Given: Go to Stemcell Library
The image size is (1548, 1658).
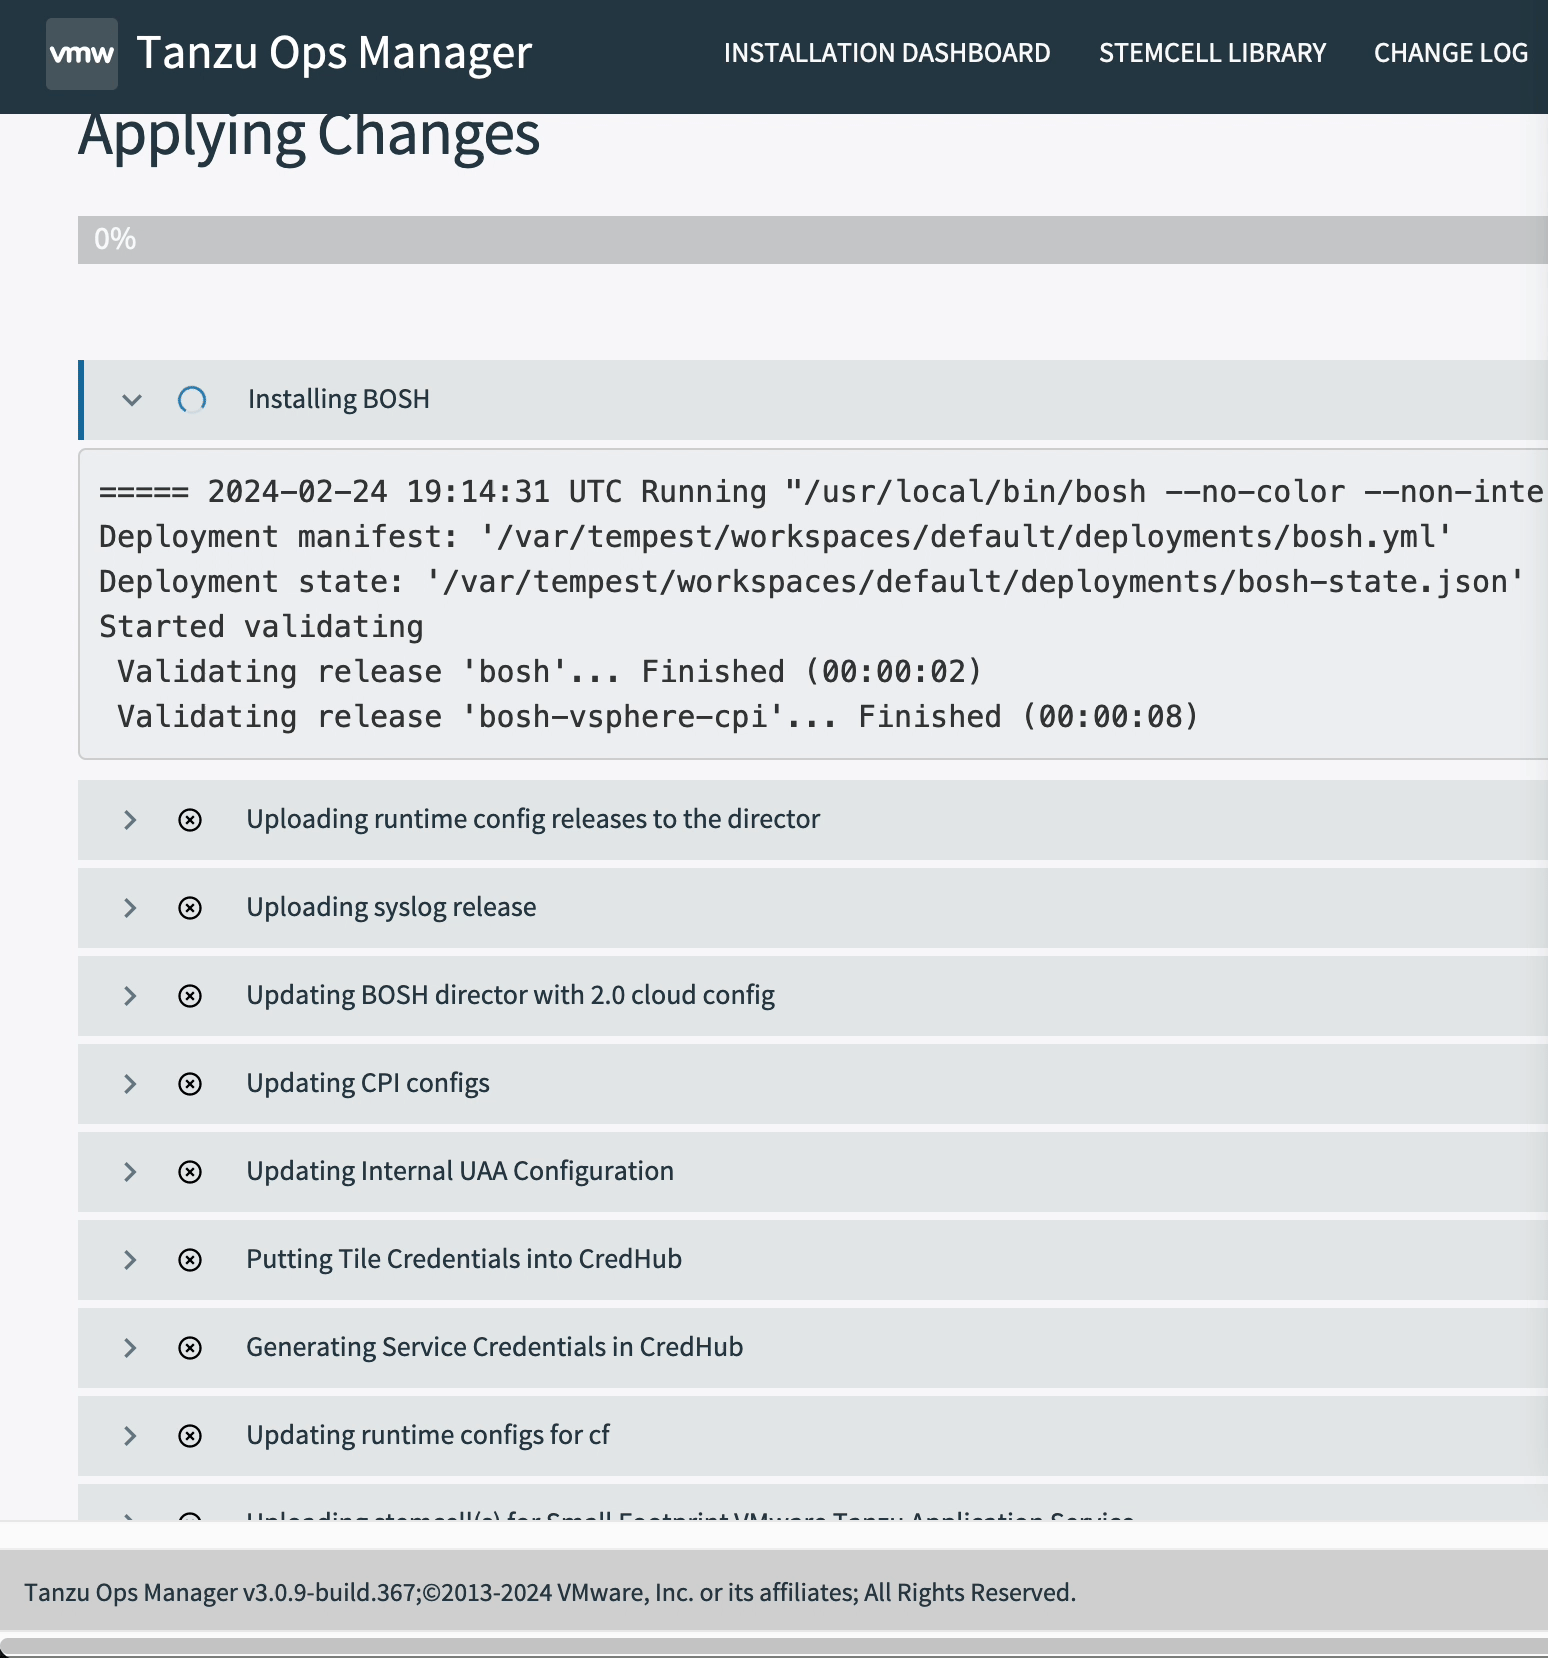Looking at the screenshot, I should tap(1212, 53).
